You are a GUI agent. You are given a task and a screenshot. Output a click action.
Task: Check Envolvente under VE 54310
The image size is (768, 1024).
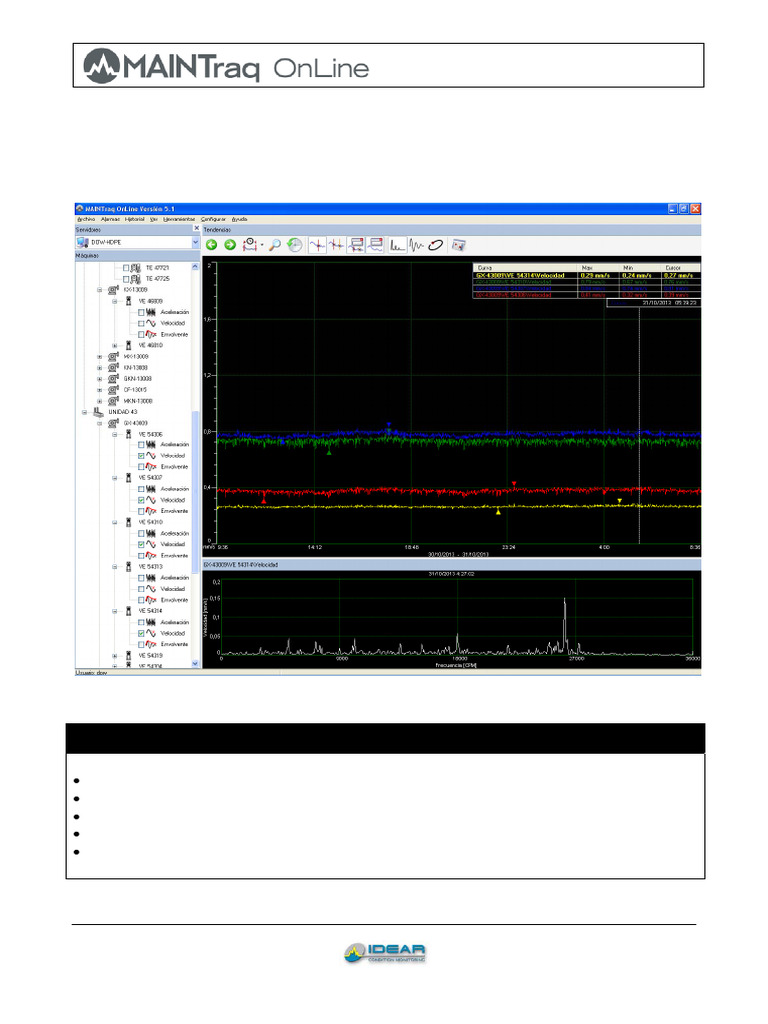[x=142, y=555]
